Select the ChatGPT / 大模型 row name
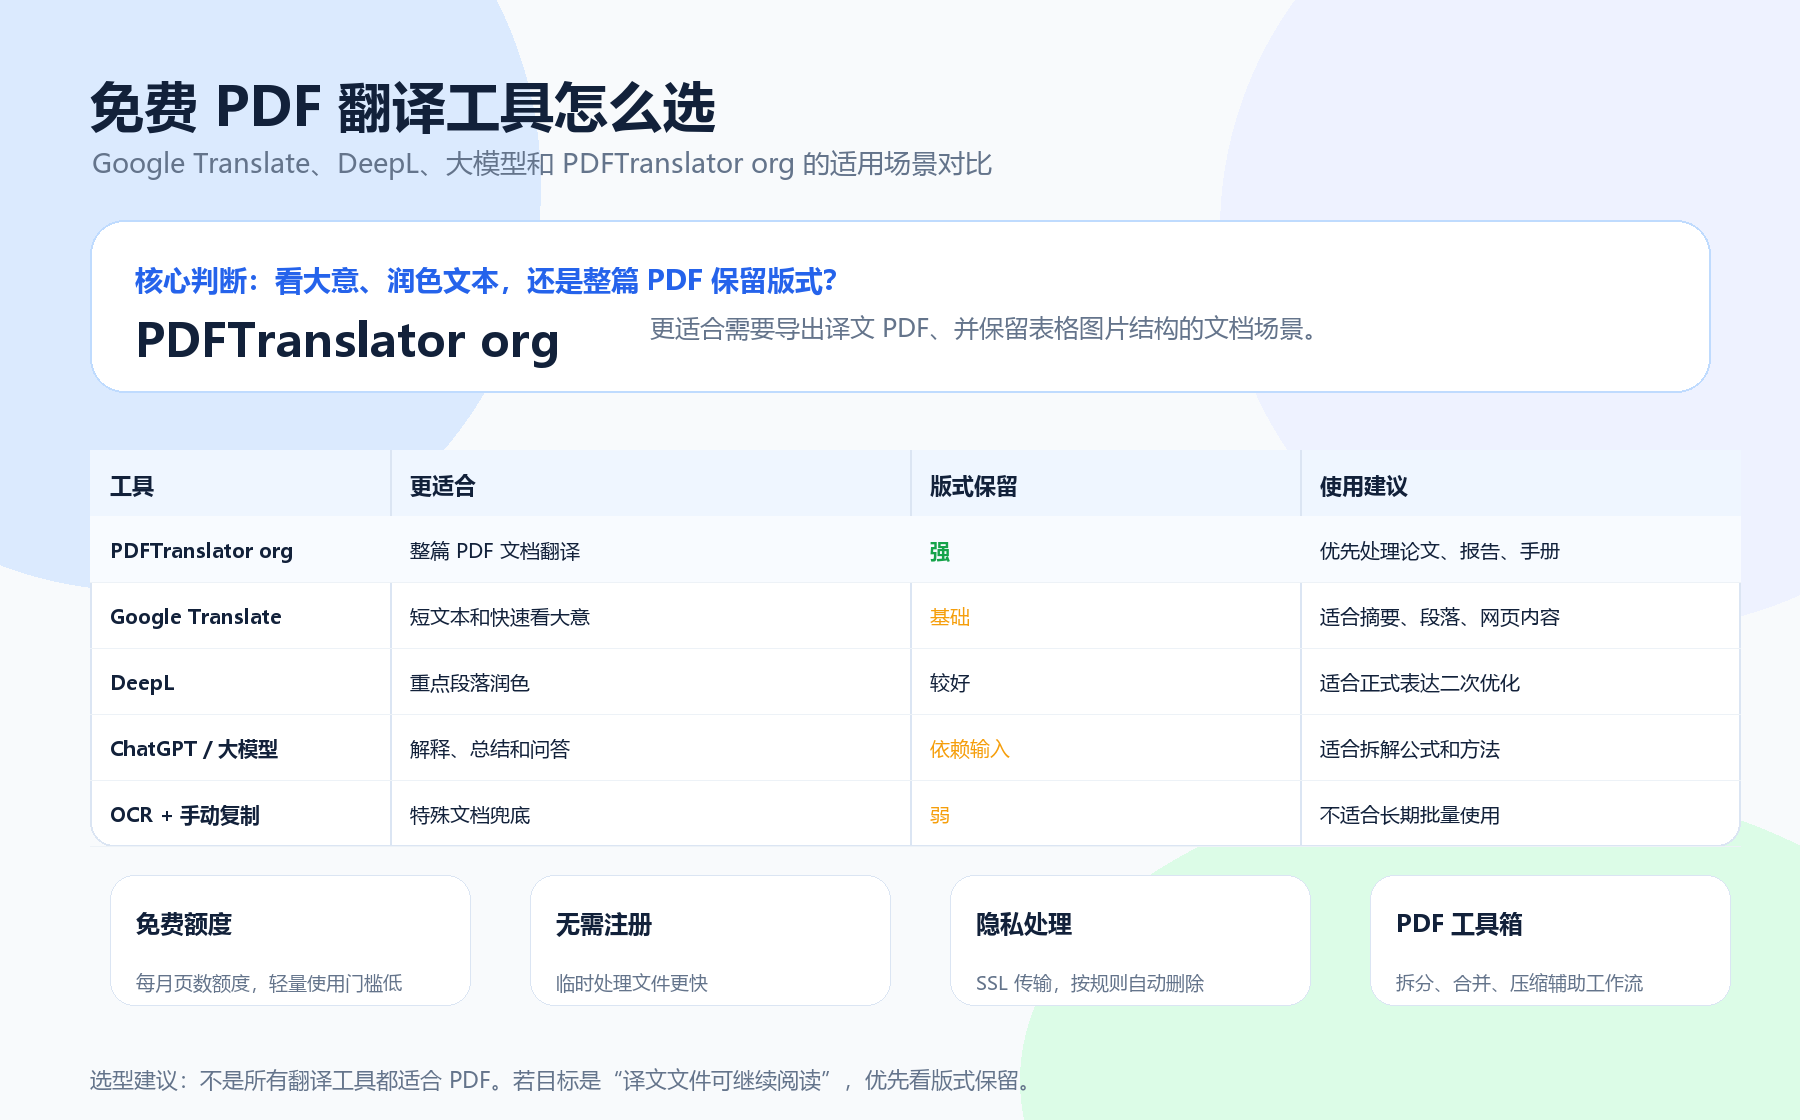The width and height of the screenshot is (1800, 1120). click(x=194, y=749)
